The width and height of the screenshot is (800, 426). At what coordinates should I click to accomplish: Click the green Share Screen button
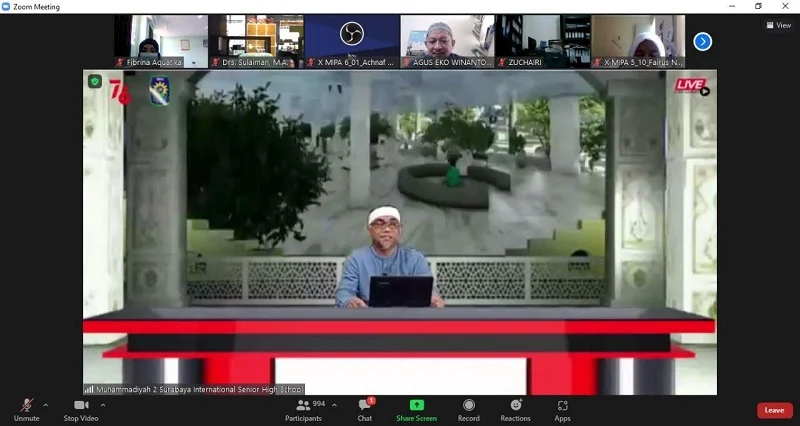point(416,410)
